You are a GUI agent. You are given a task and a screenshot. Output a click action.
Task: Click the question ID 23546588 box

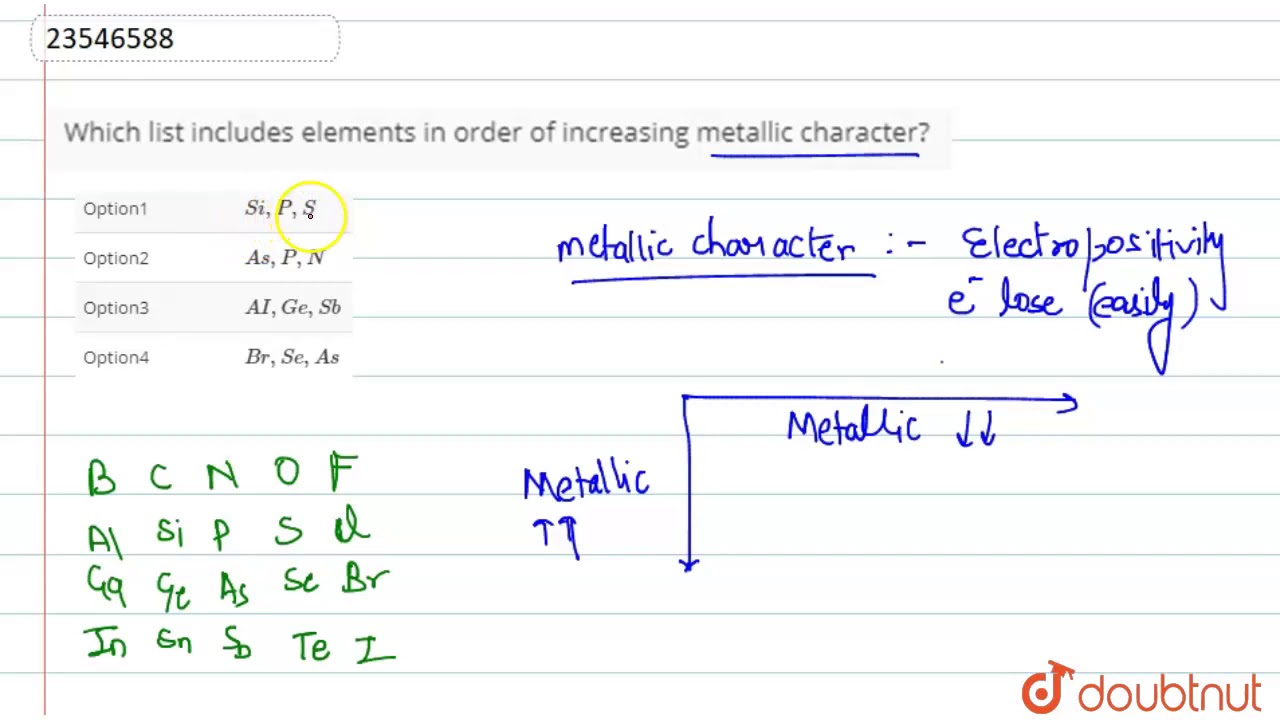tap(186, 39)
